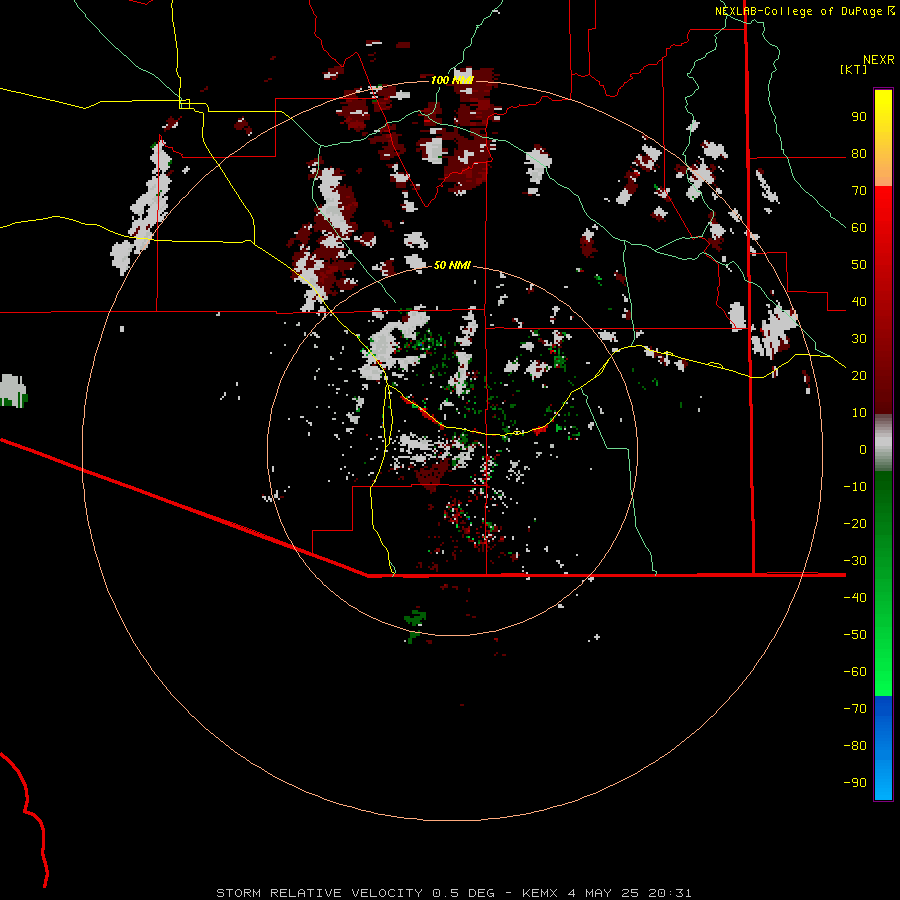The height and width of the screenshot is (900, 900).
Task: Click the -50 value on velocity scale
Action: point(855,635)
